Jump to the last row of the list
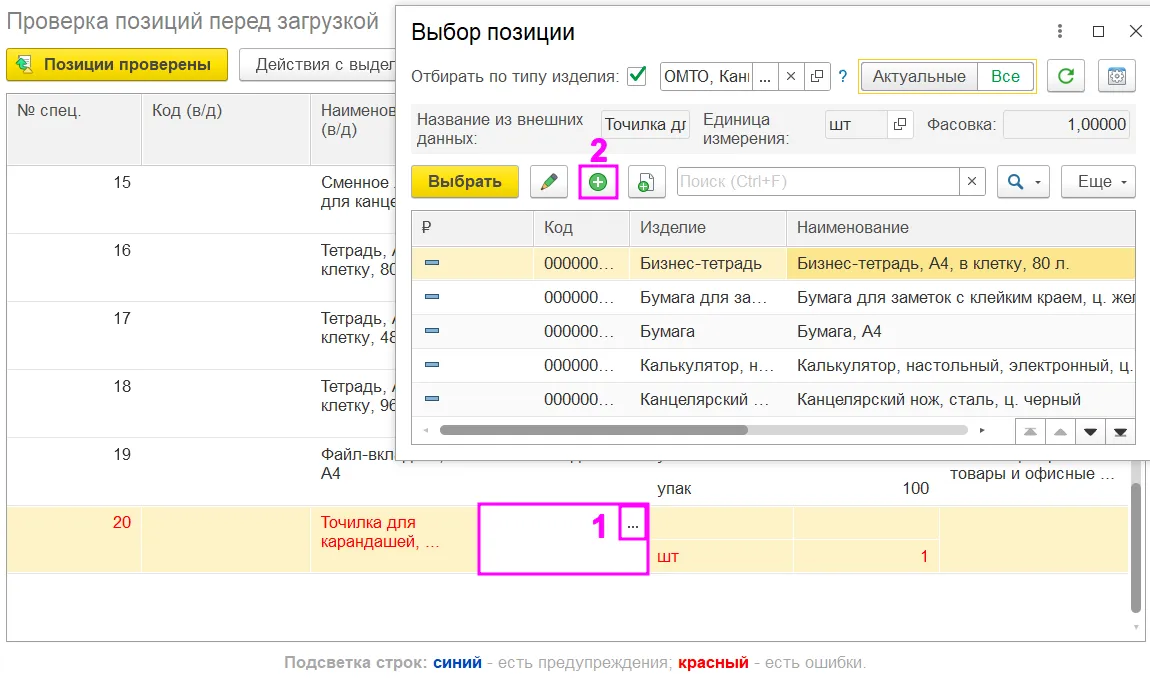 pos(1121,431)
